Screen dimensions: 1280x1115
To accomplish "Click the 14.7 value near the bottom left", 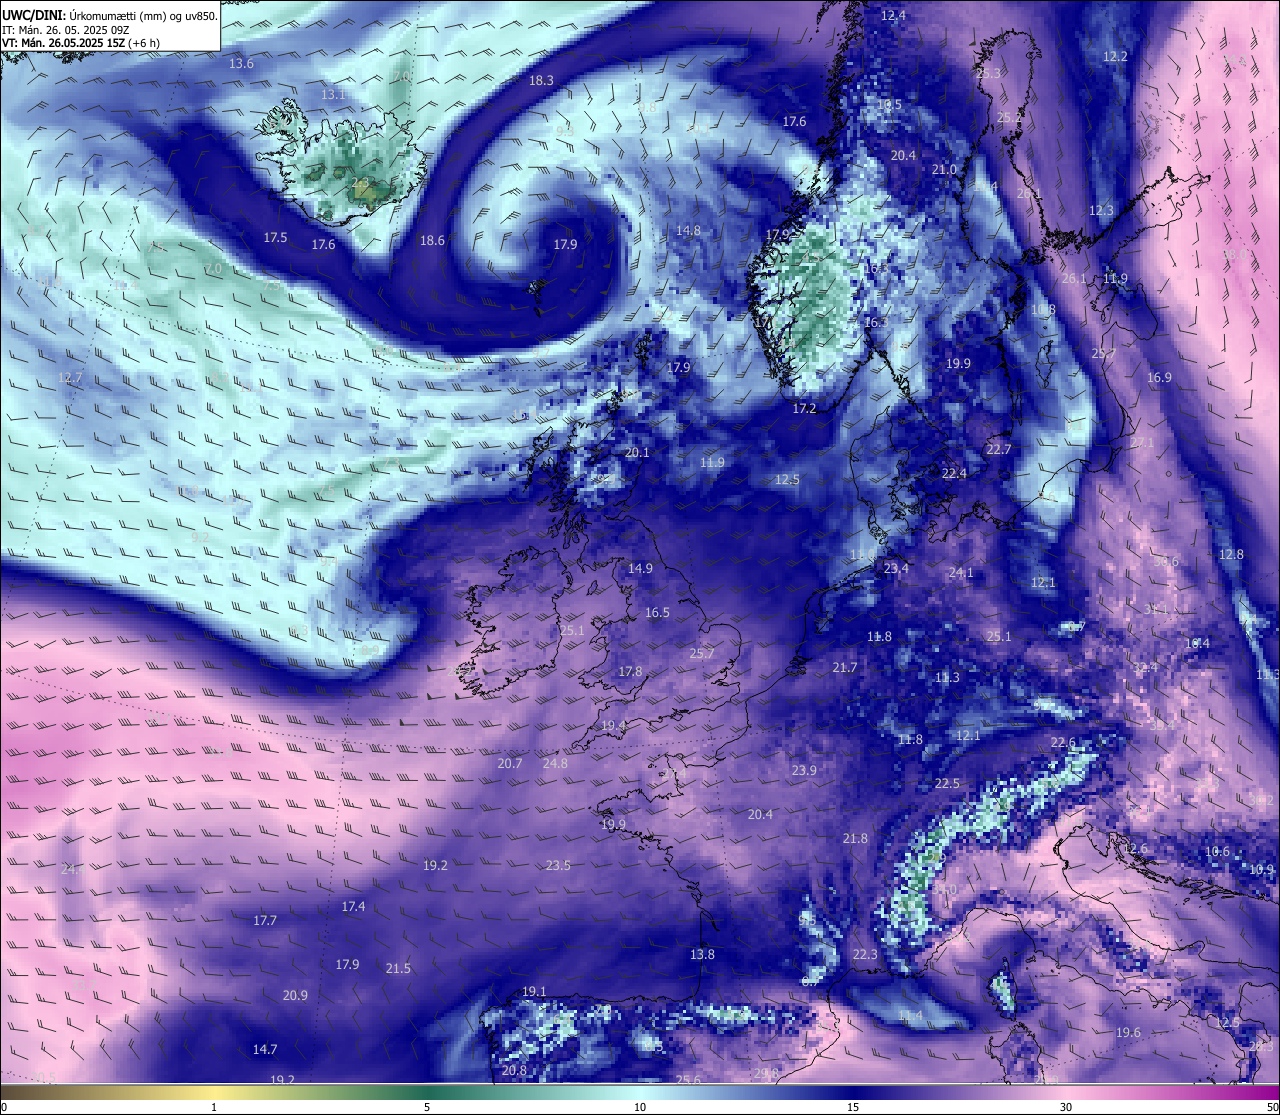I will [x=264, y=1050].
